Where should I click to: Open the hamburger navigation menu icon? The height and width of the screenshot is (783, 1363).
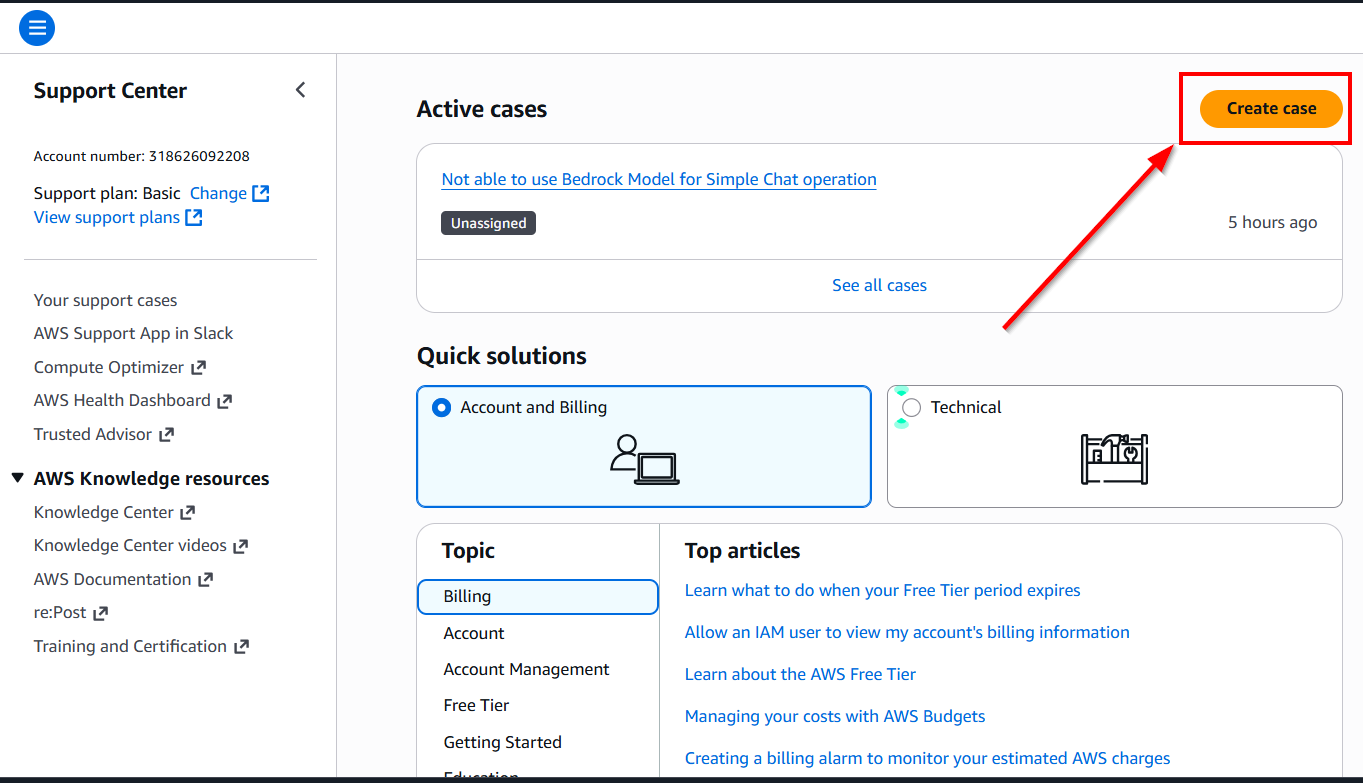pyautogui.click(x=37, y=27)
